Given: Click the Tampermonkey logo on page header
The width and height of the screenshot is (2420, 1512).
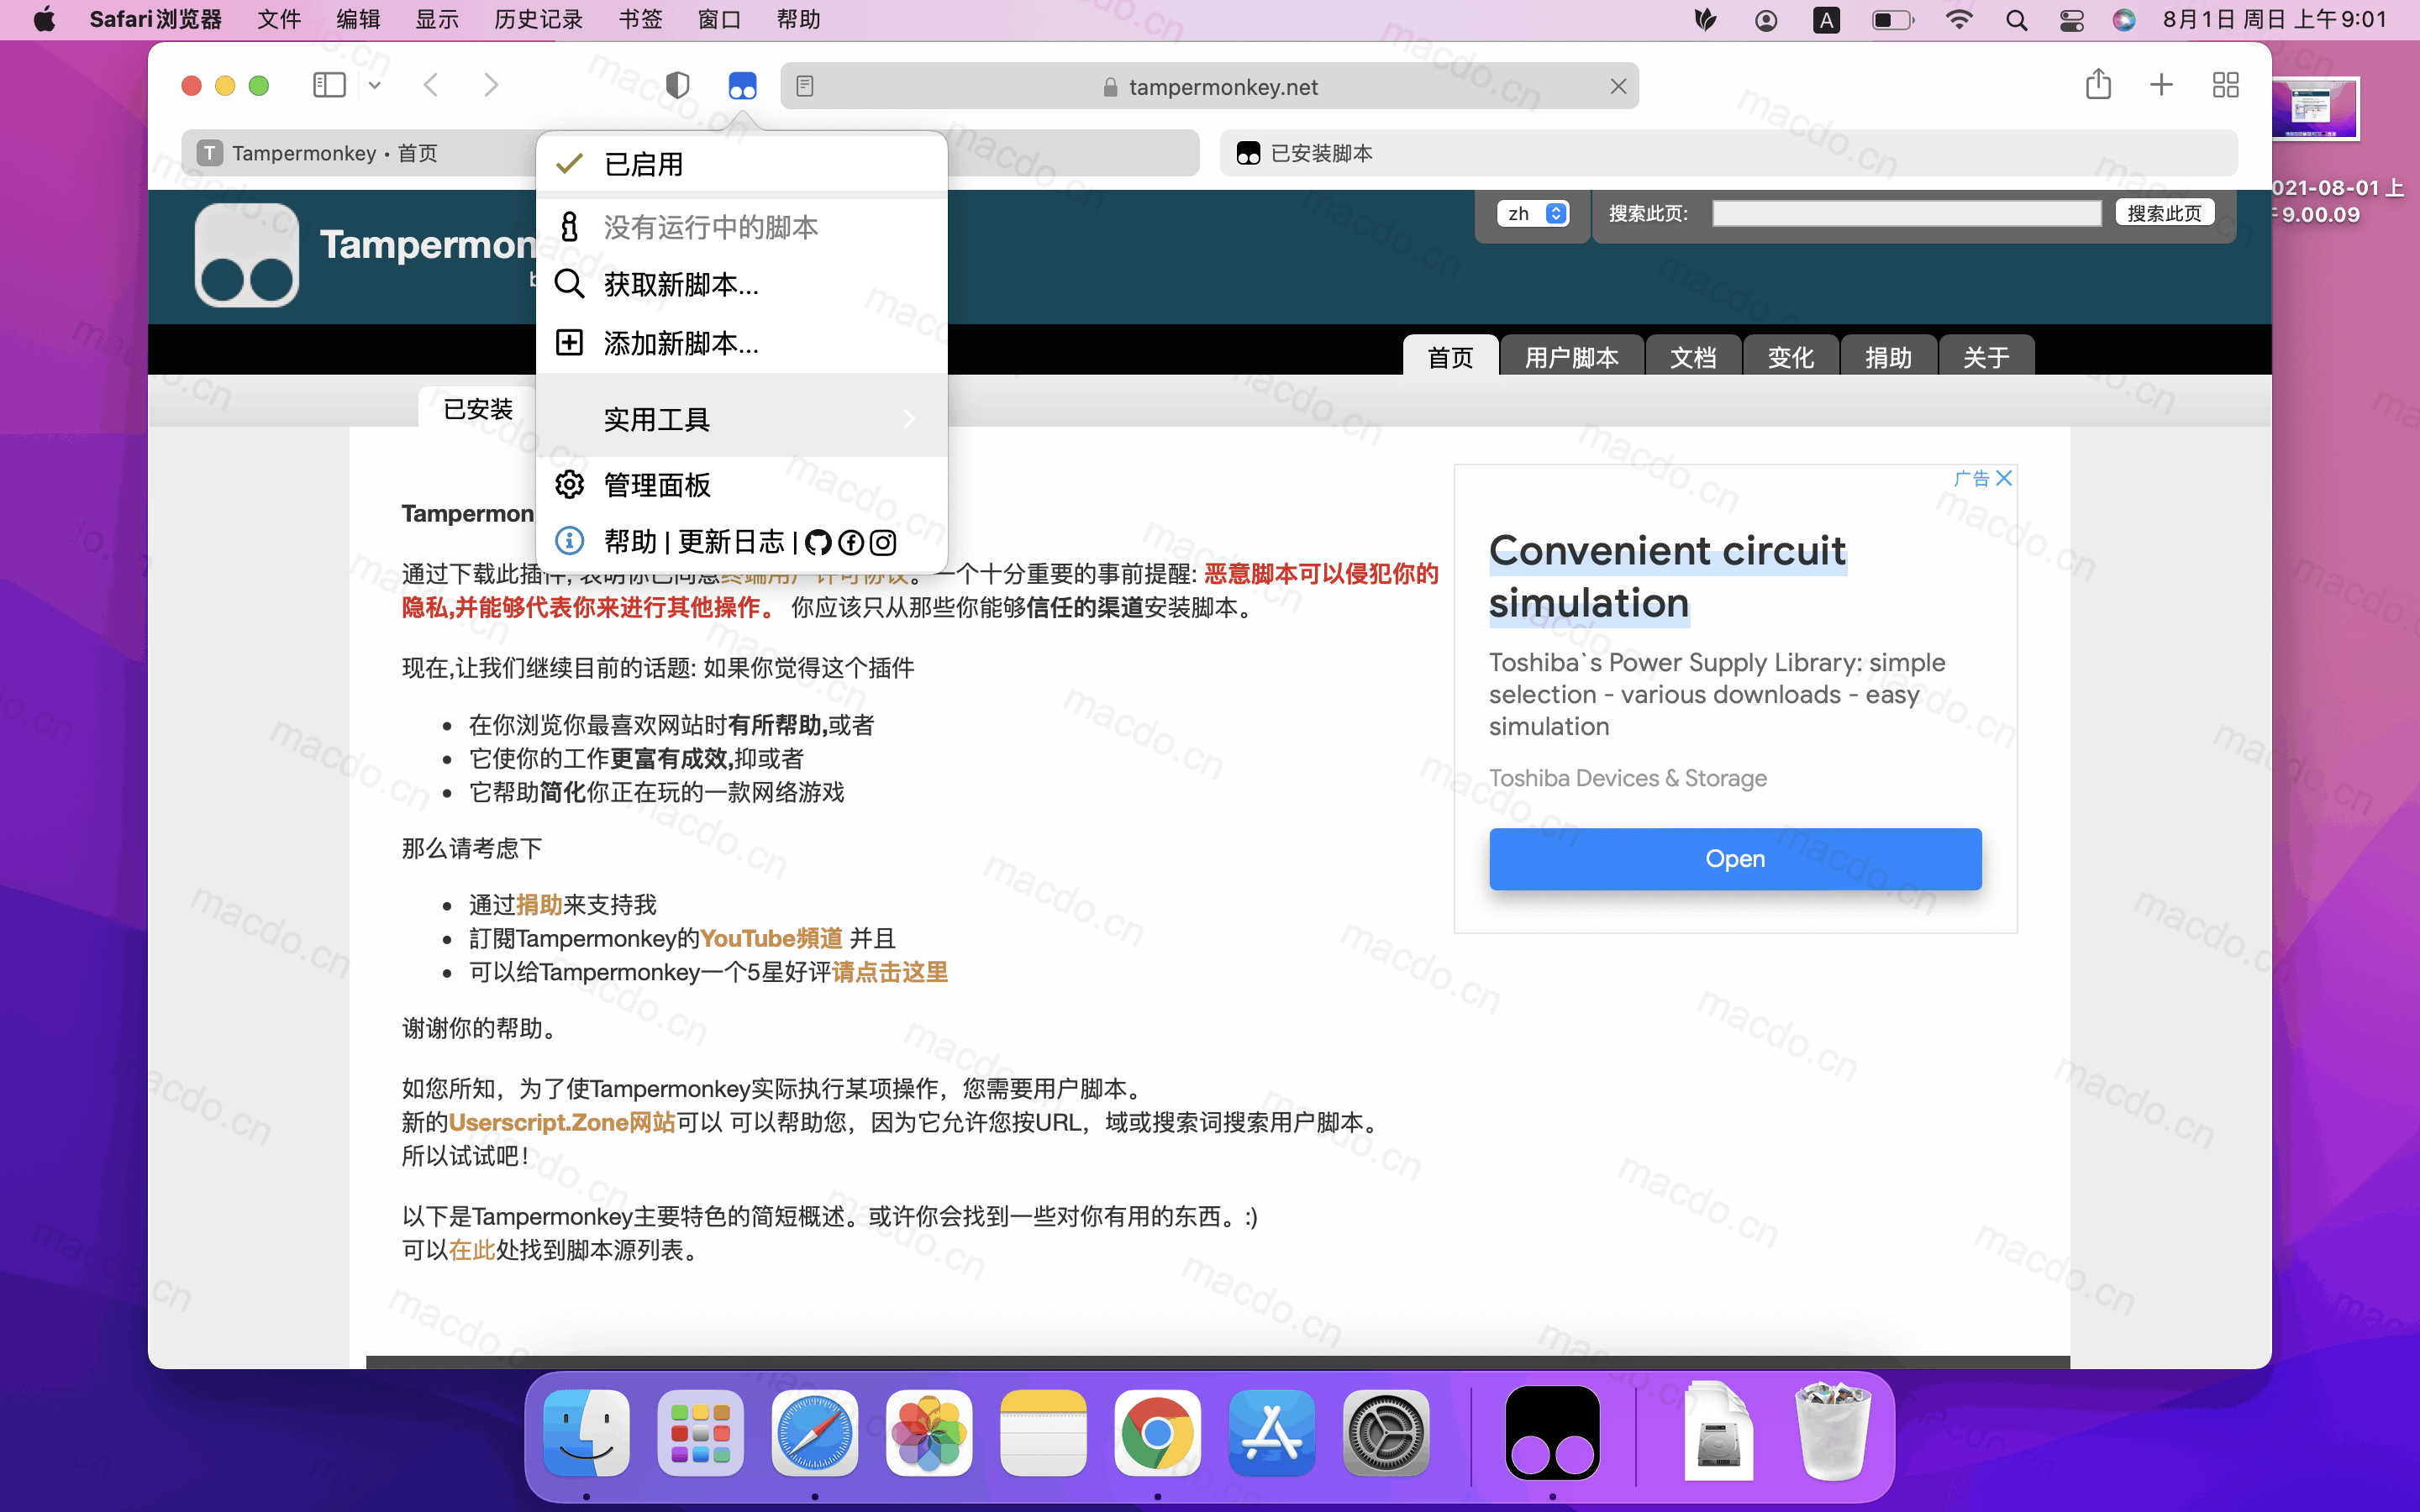Looking at the screenshot, I should [x=246, y=255].
